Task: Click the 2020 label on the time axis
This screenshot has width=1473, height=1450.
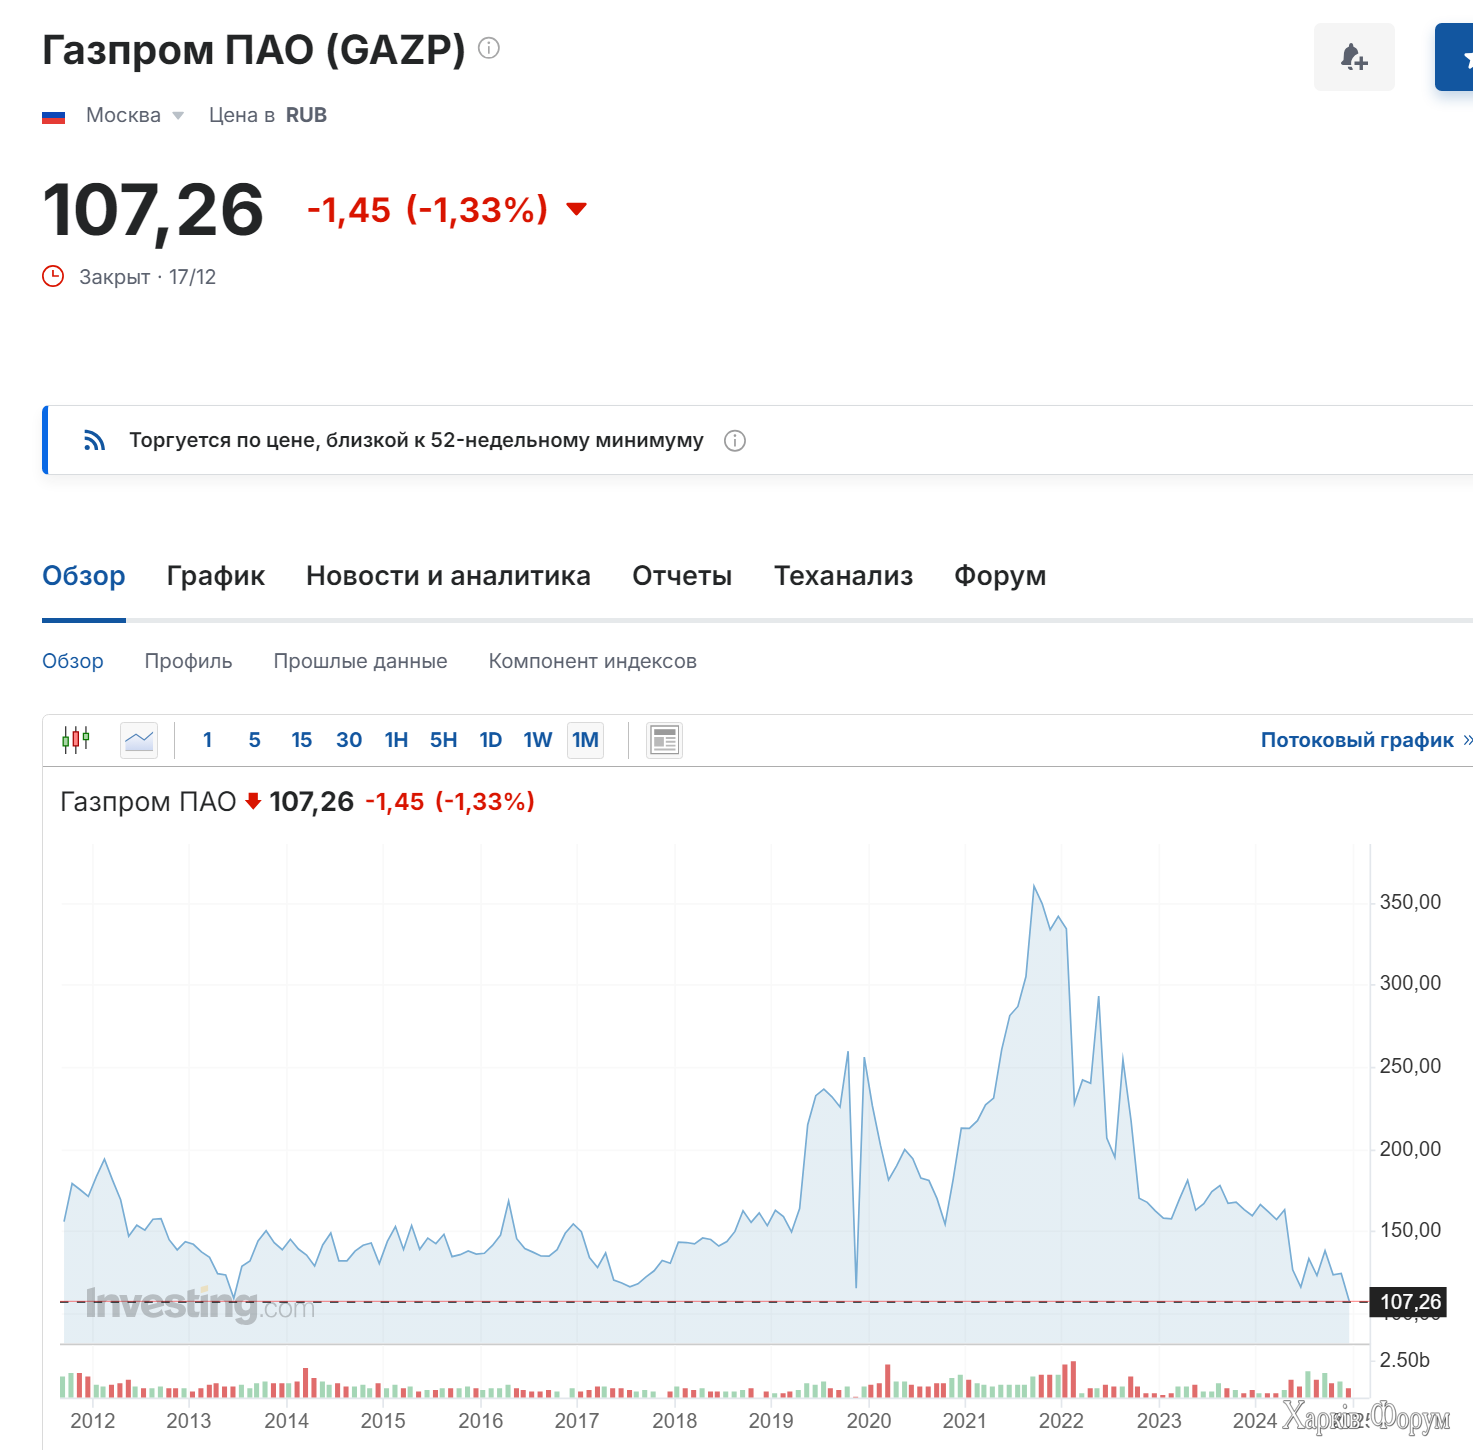Action: (868, 1421)
